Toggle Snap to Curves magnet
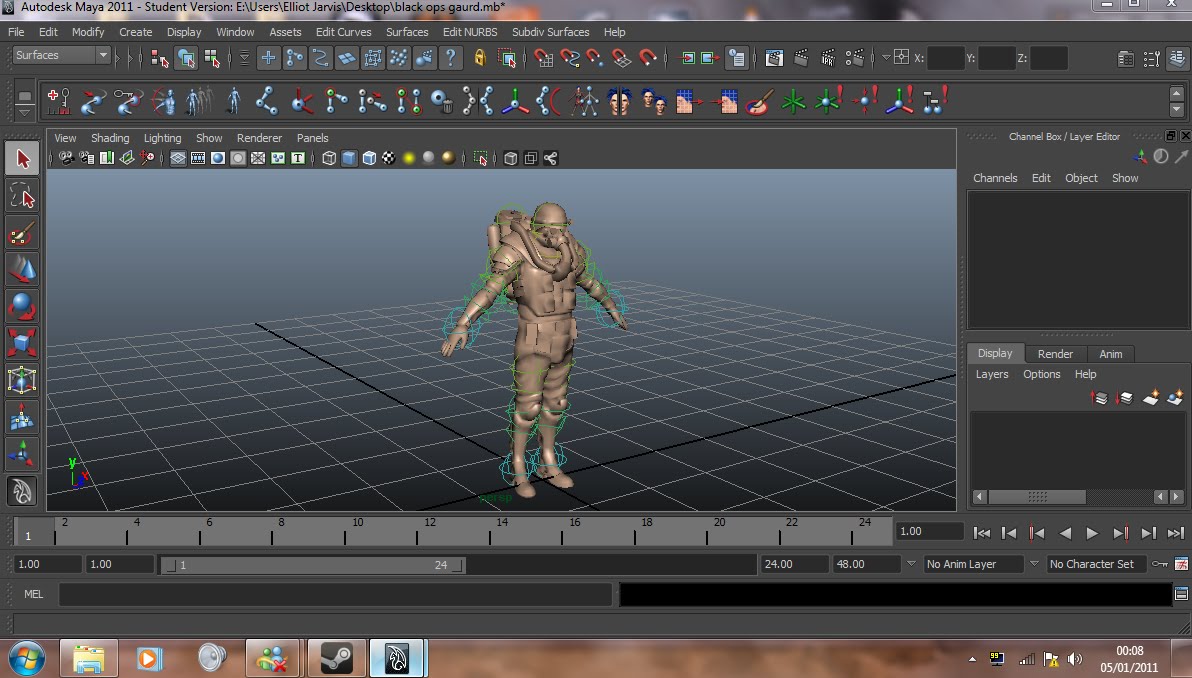The height and width of the screenshot is (678, 1192). tap(569, 58)
